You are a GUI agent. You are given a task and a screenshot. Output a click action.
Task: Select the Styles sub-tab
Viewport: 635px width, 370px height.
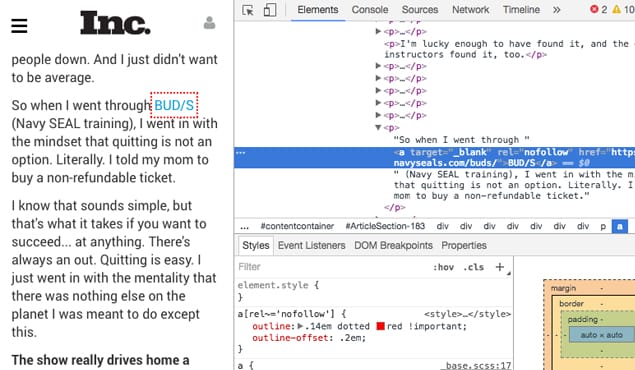point(256,245)
